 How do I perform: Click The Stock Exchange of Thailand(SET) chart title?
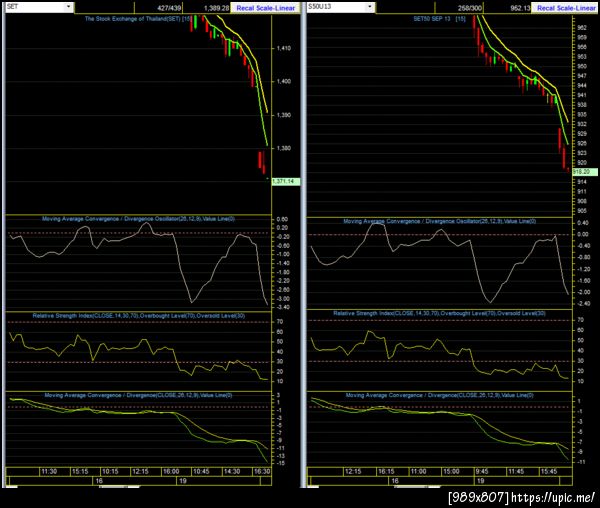(138, 19)
